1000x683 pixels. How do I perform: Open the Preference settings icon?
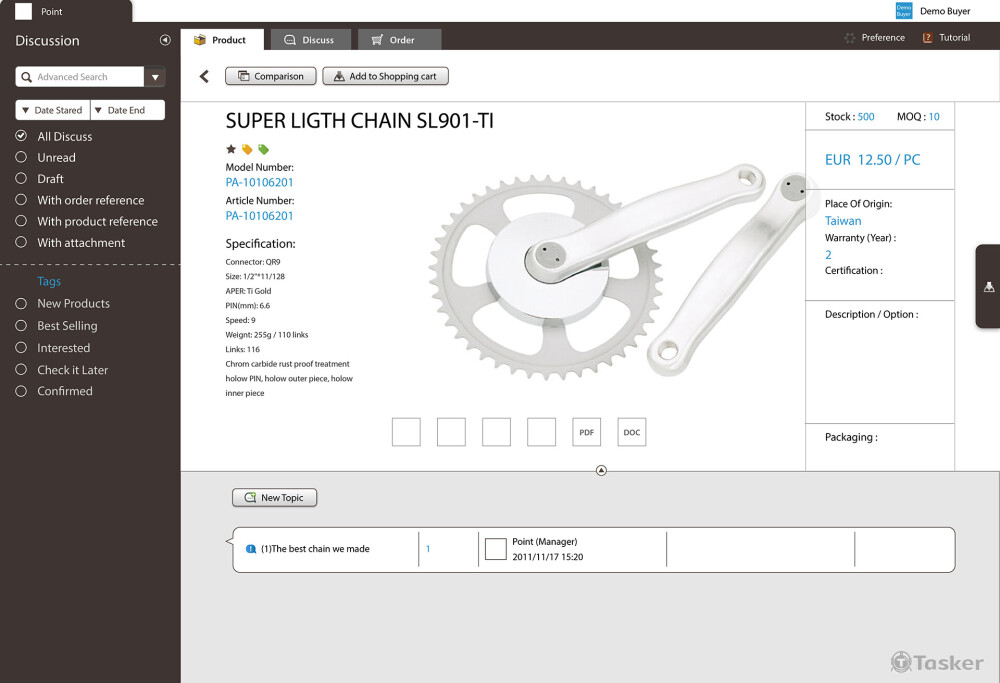click(850, 38)
